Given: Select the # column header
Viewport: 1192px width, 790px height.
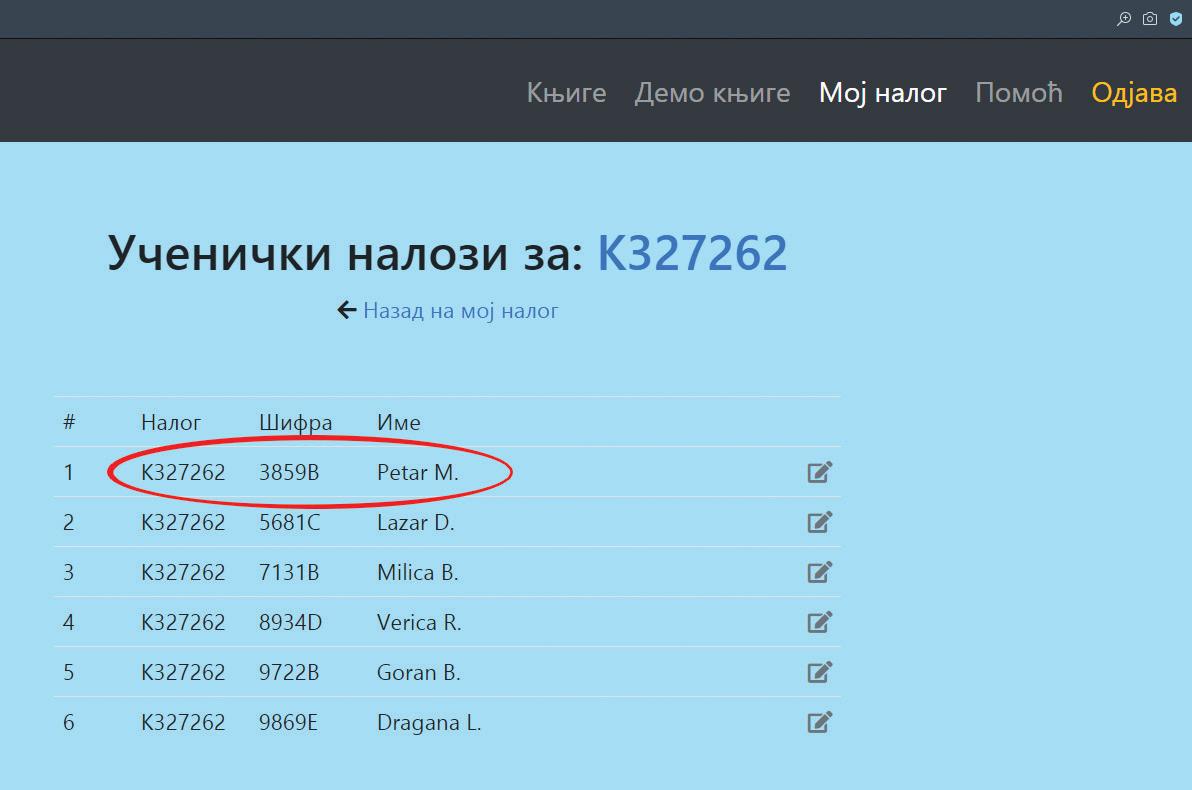Looking at the screenshot, I should click(69, 422).
